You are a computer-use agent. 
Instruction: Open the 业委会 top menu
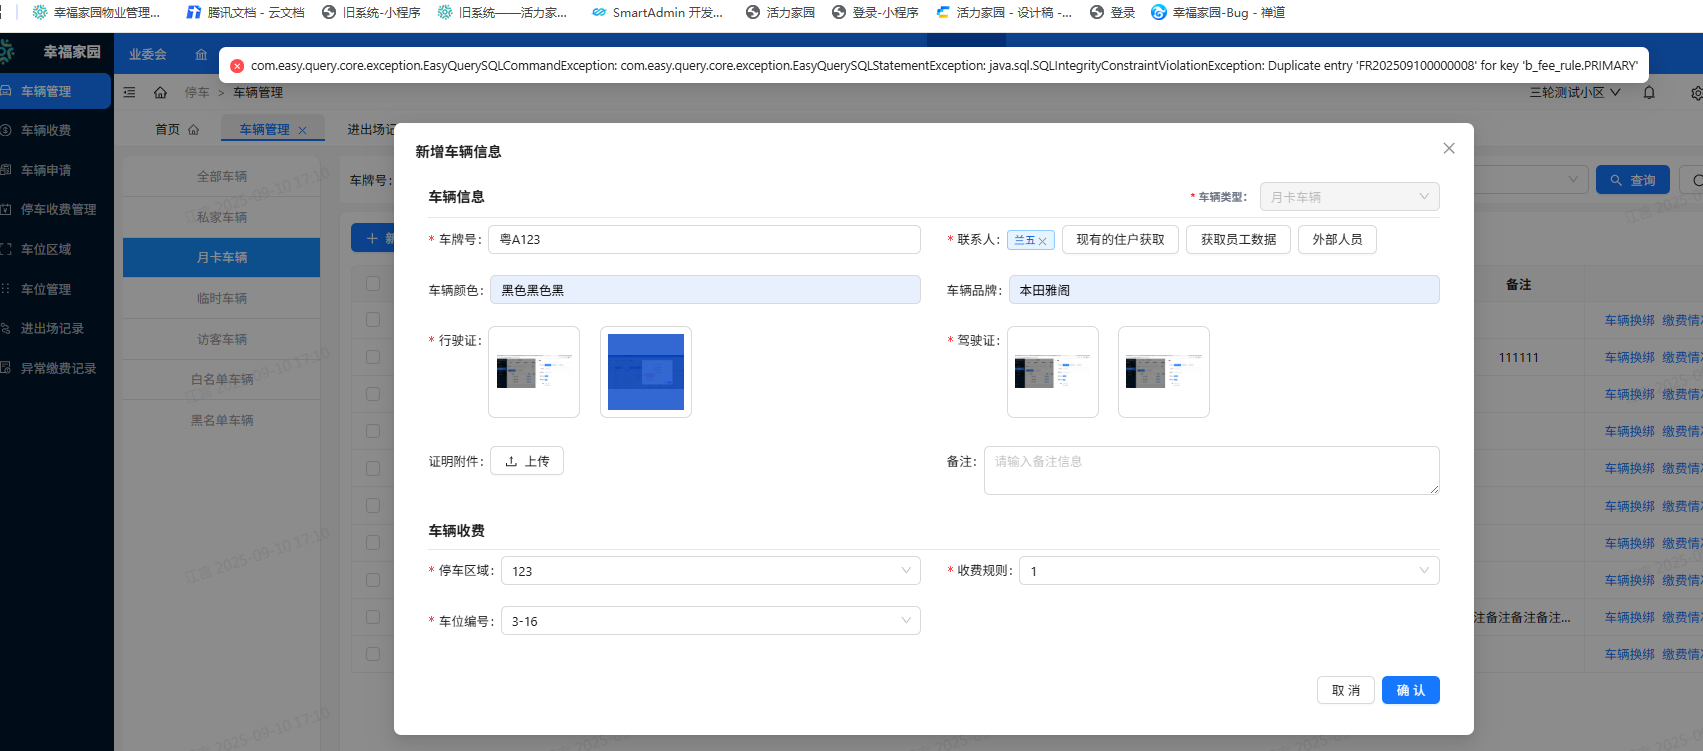tap(147, 54)
